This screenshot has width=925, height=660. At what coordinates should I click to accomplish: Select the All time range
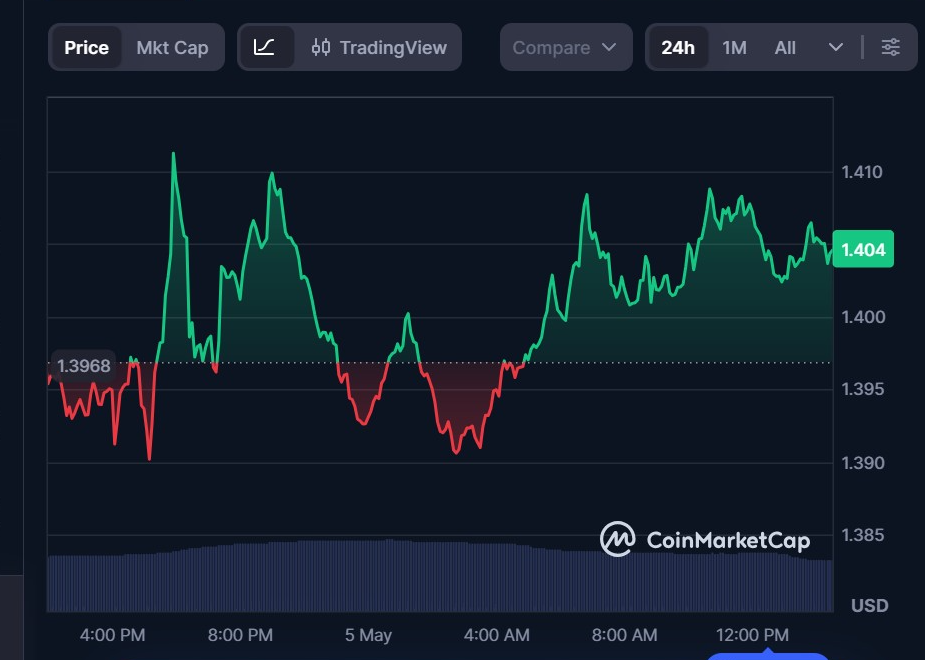[785, 47]
